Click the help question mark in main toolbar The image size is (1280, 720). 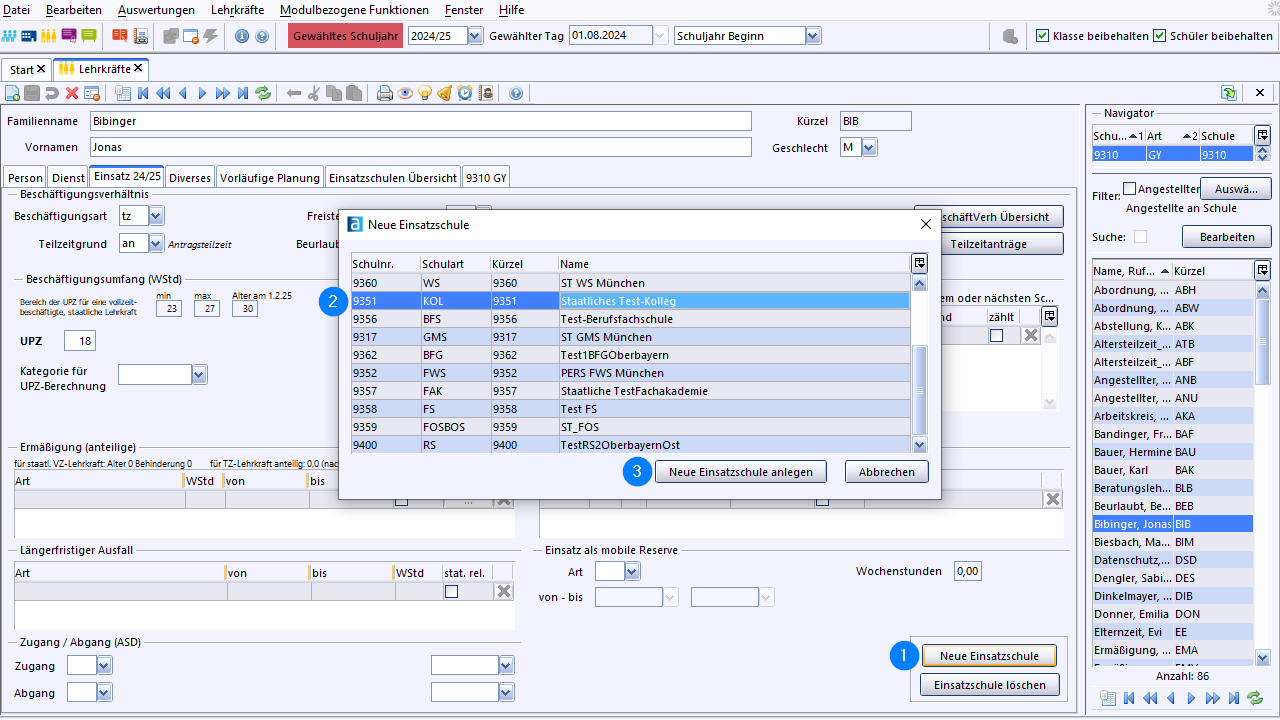point(262,36)
